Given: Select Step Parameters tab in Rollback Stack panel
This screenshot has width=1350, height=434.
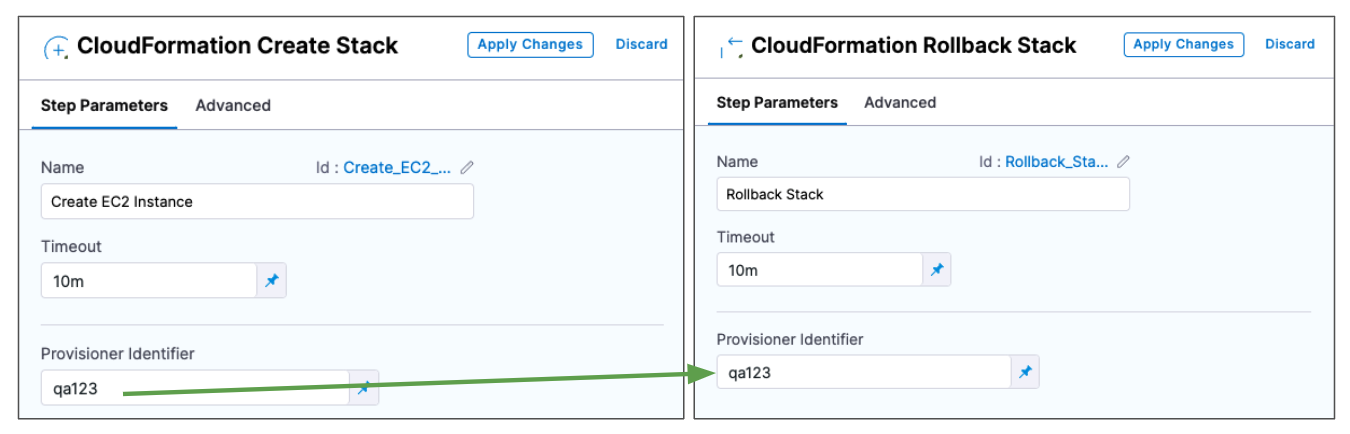Looking at the screenshot, I should pyautogui.click(x=777, y=103).
